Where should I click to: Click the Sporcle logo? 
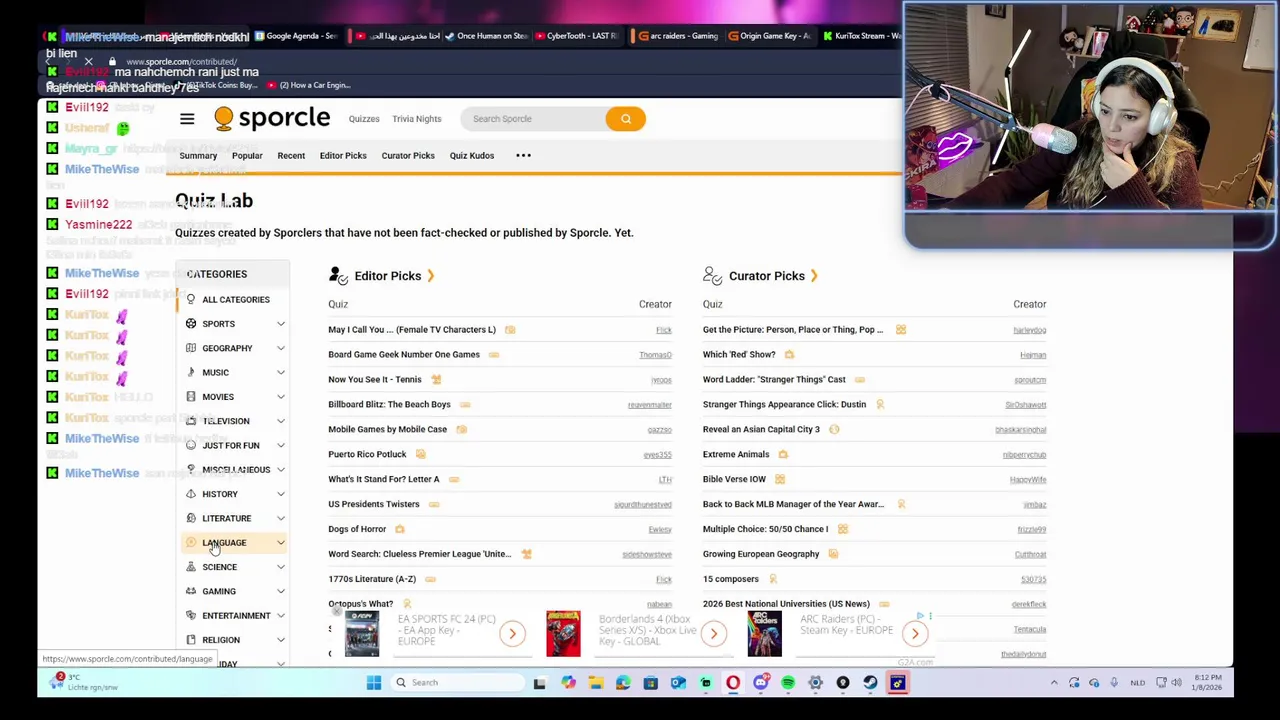[272, 119]
